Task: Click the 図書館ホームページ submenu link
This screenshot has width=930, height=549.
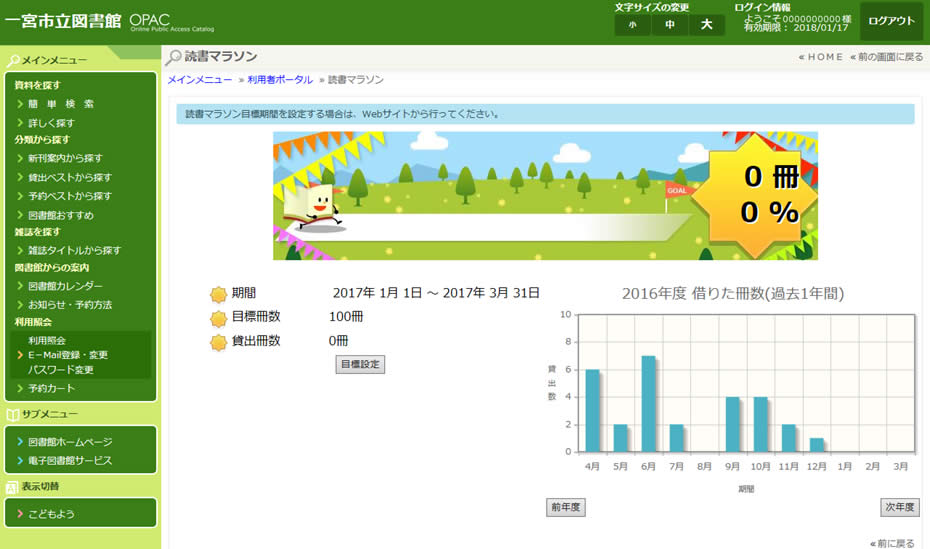Action: click(x=70, y=442)
